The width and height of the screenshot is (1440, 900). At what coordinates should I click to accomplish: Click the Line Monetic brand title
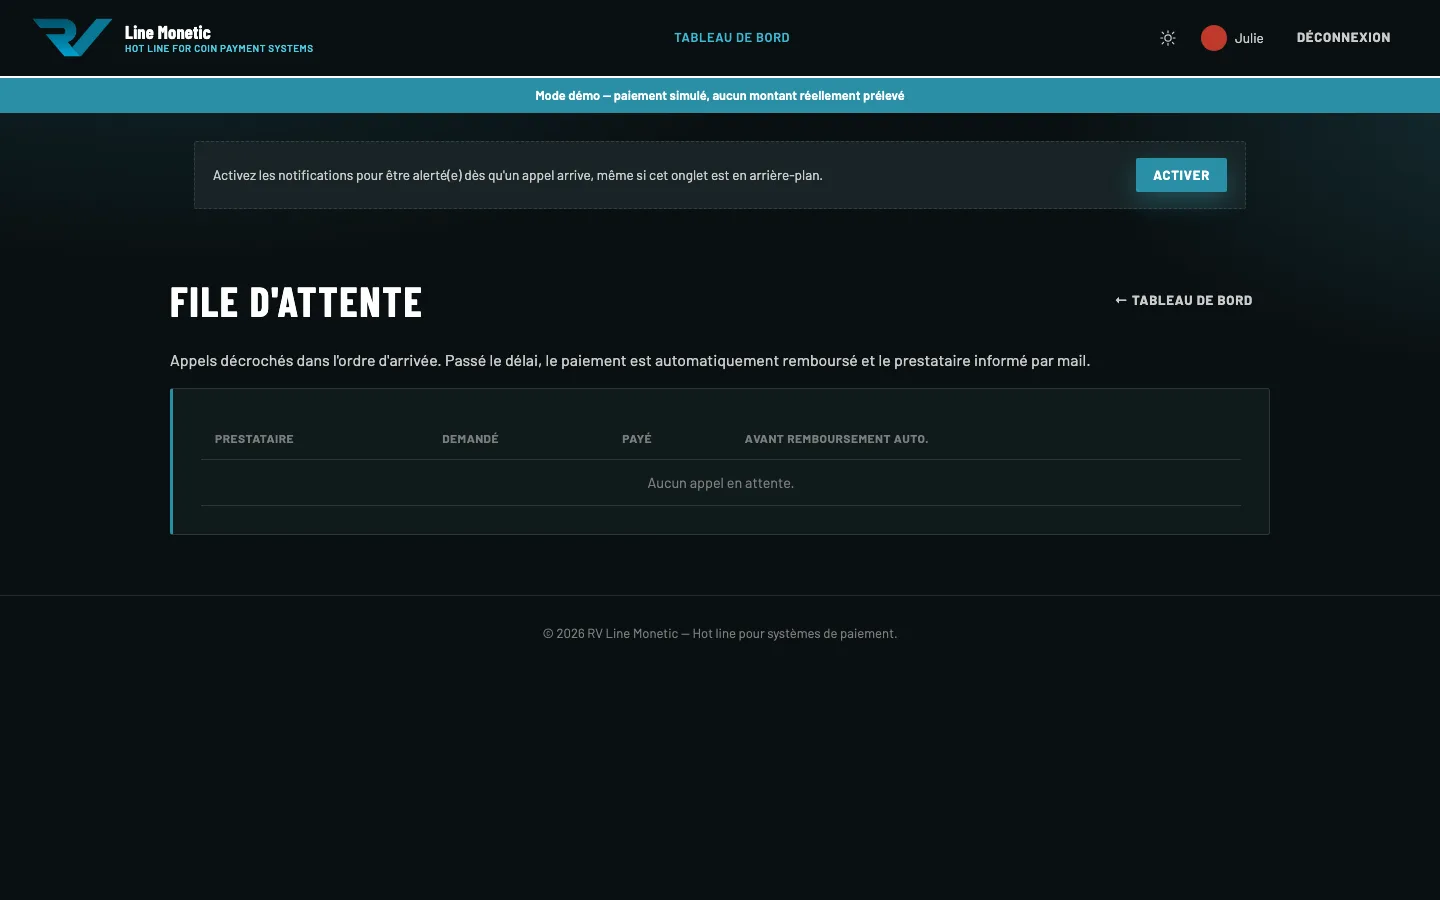(x=168, y=32)
